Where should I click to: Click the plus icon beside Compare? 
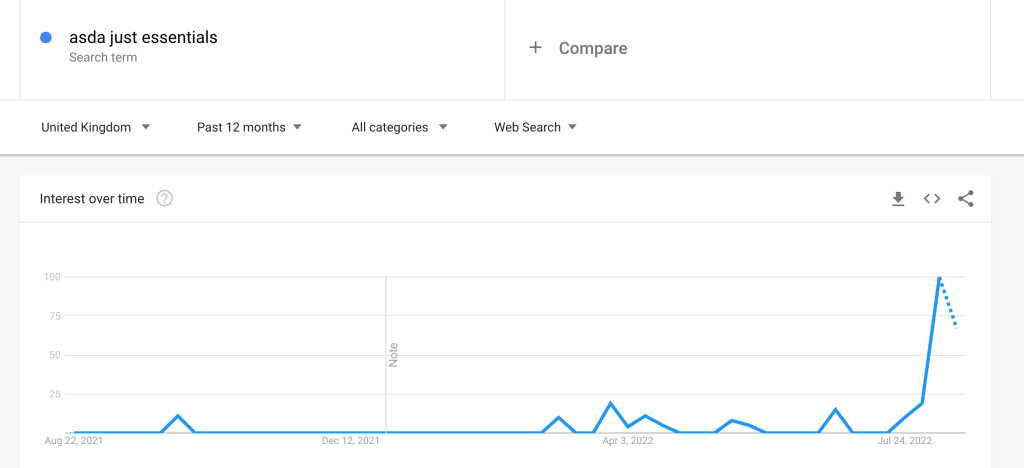[x=535, y=48]
